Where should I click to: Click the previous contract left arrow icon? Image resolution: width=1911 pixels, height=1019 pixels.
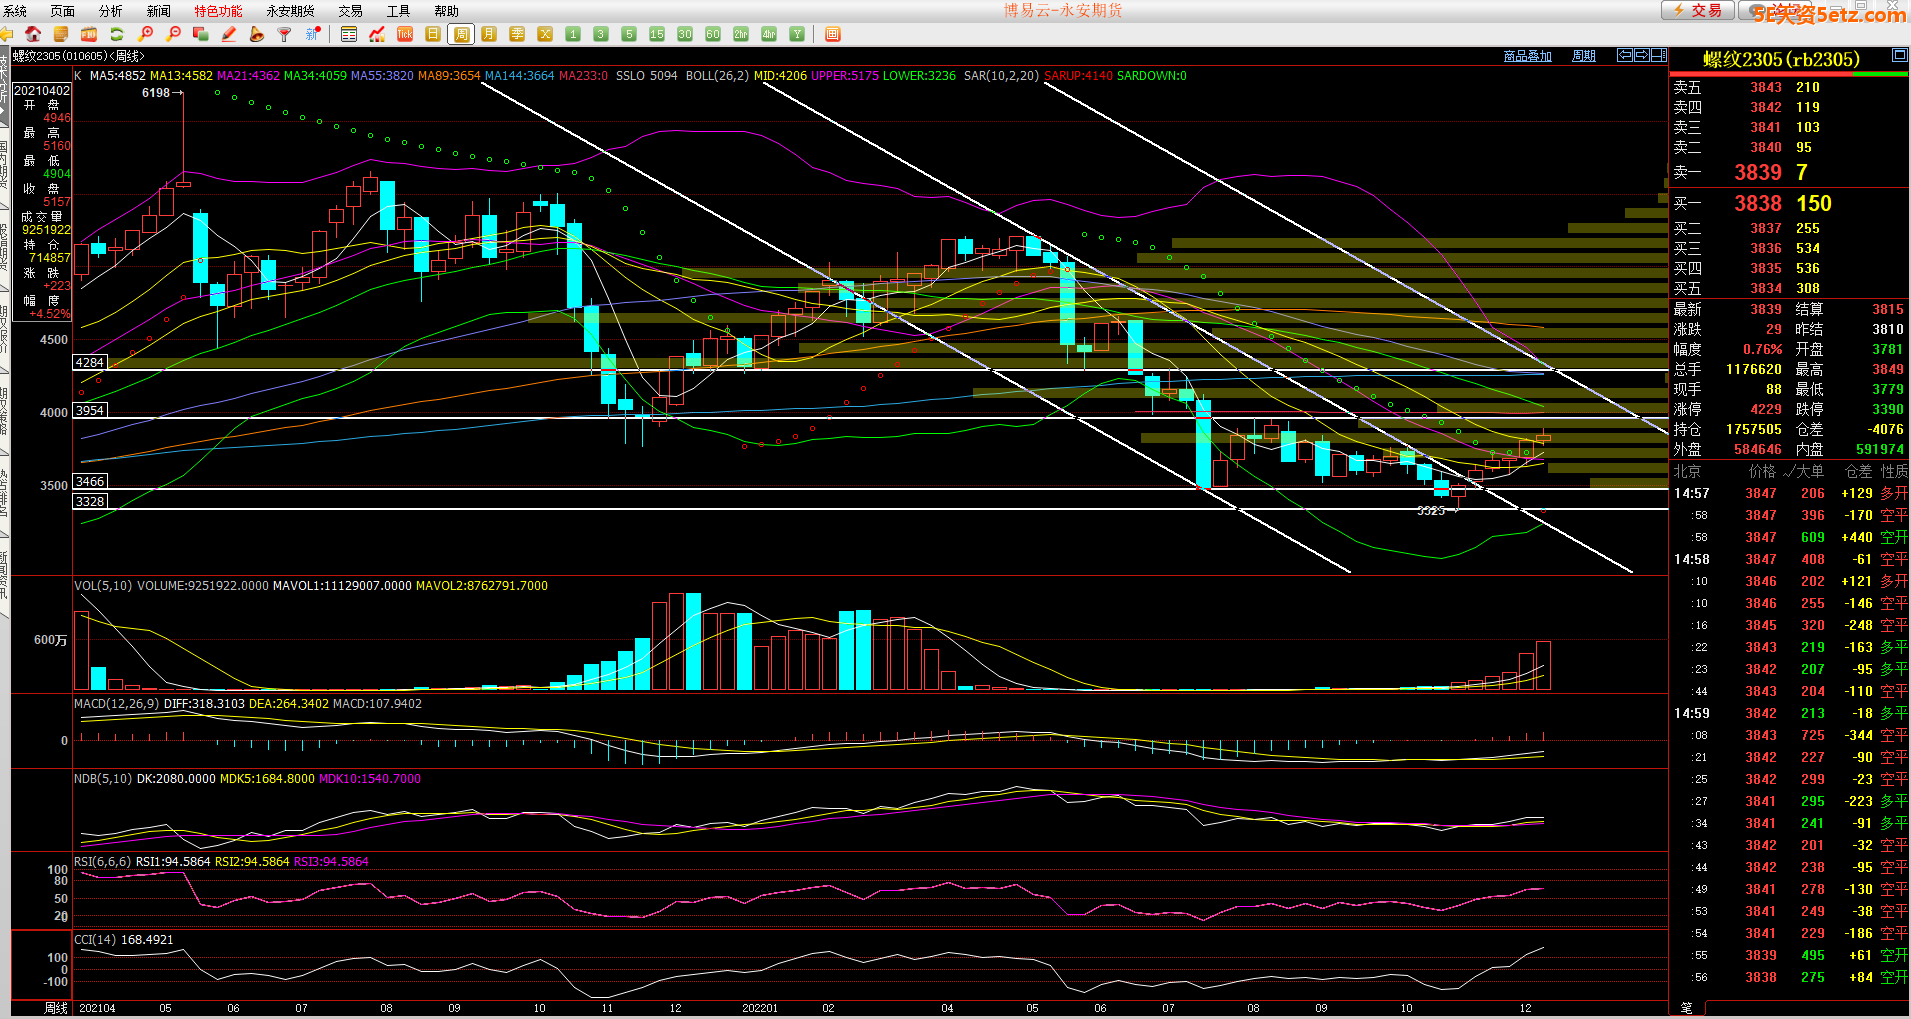(x=1625, y=55)
